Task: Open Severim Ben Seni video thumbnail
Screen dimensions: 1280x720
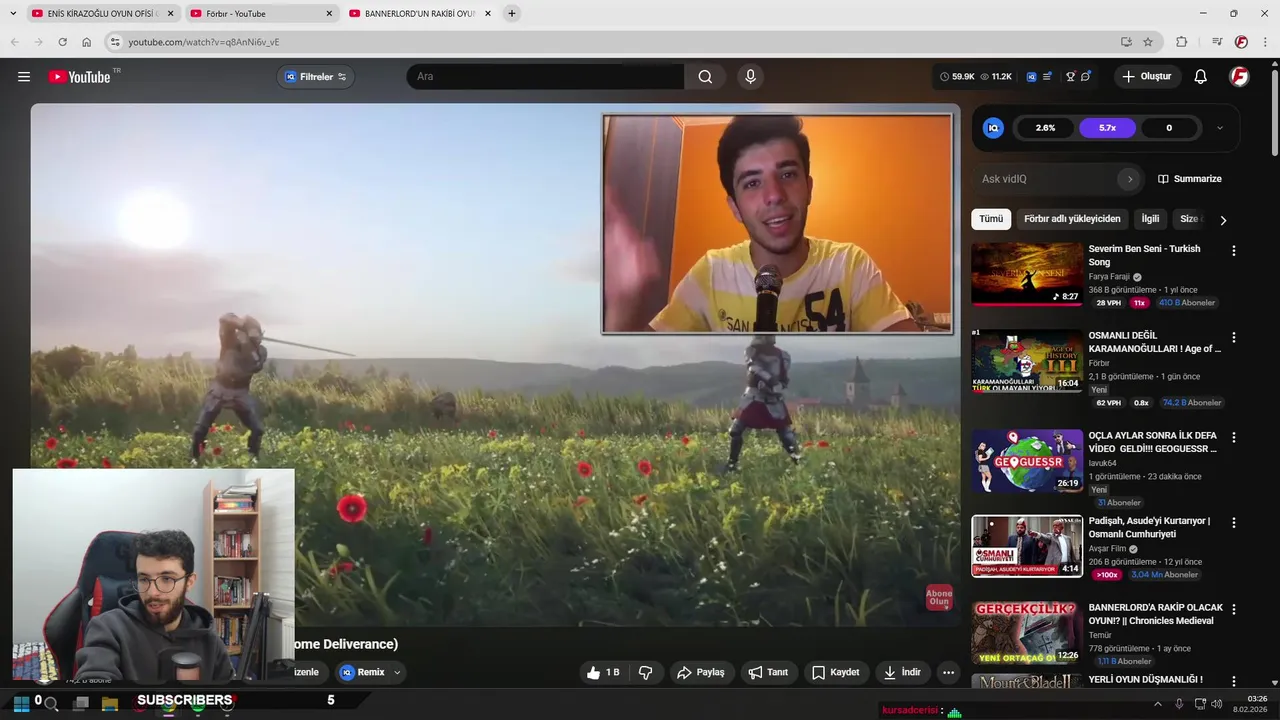Action: click(1027, 275)
